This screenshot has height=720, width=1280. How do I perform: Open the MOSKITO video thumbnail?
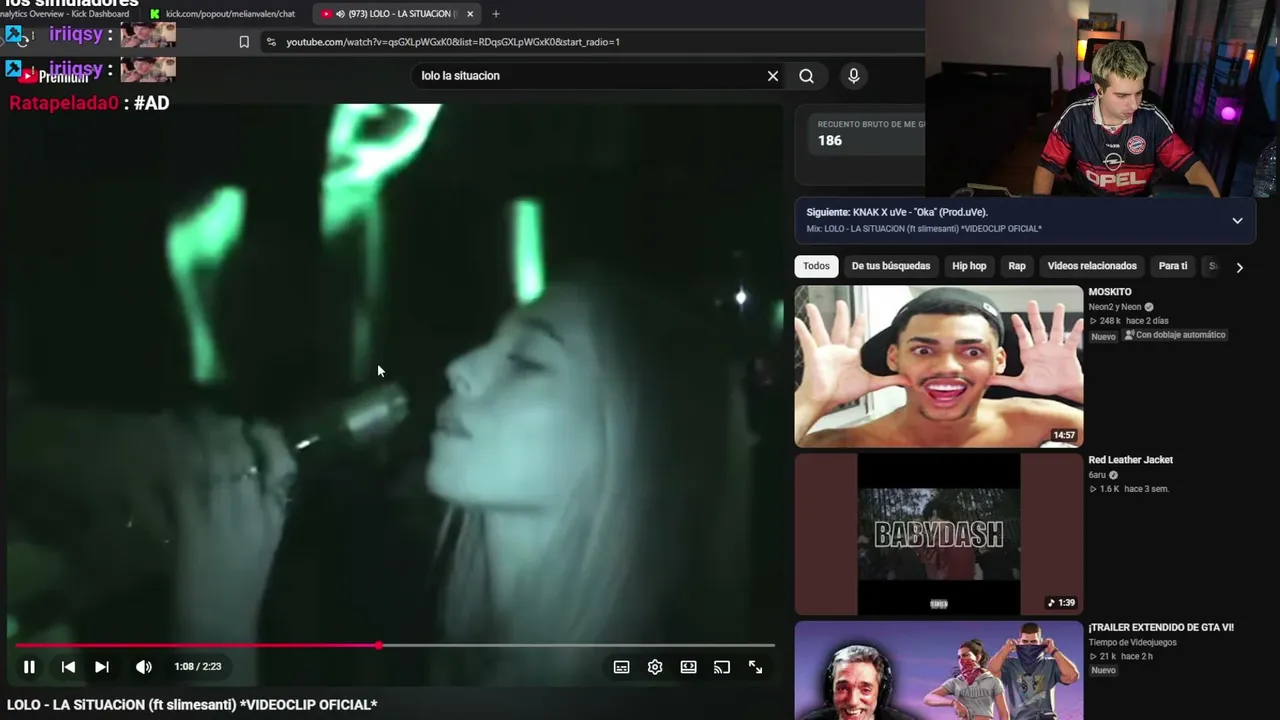pyautogui.click(x=939, y=366)
